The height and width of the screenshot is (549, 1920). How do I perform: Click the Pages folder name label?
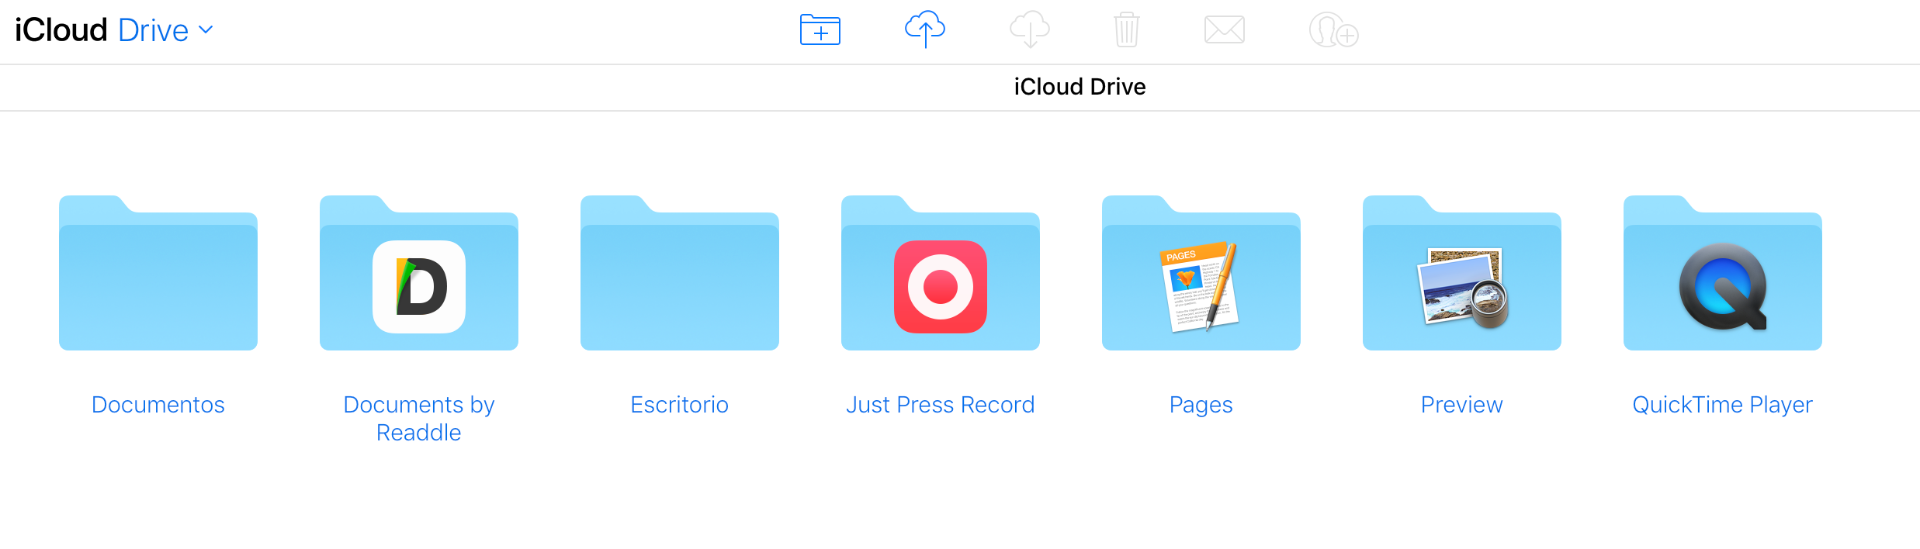click(x=1201, y=405)
